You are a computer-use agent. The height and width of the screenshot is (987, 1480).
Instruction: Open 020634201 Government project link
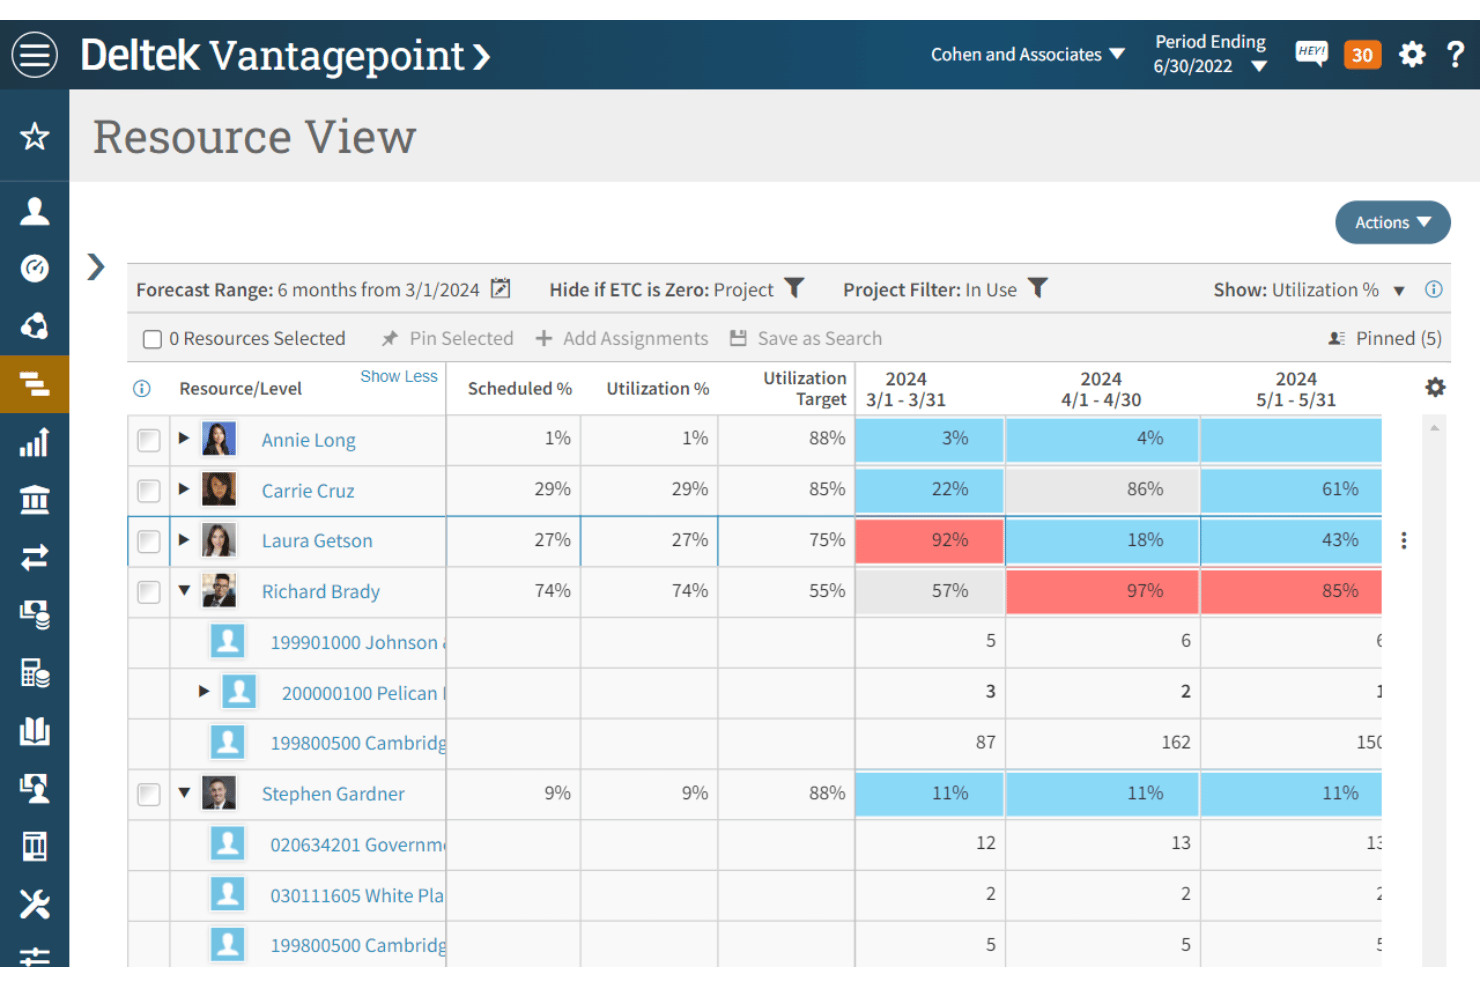click(x=358, y=845)
